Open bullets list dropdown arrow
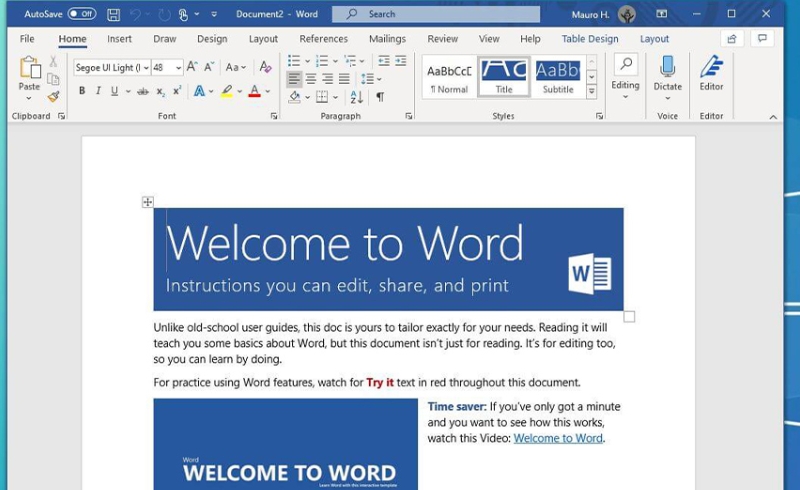Screen dimensions: 800x490 tap(307, 61)
